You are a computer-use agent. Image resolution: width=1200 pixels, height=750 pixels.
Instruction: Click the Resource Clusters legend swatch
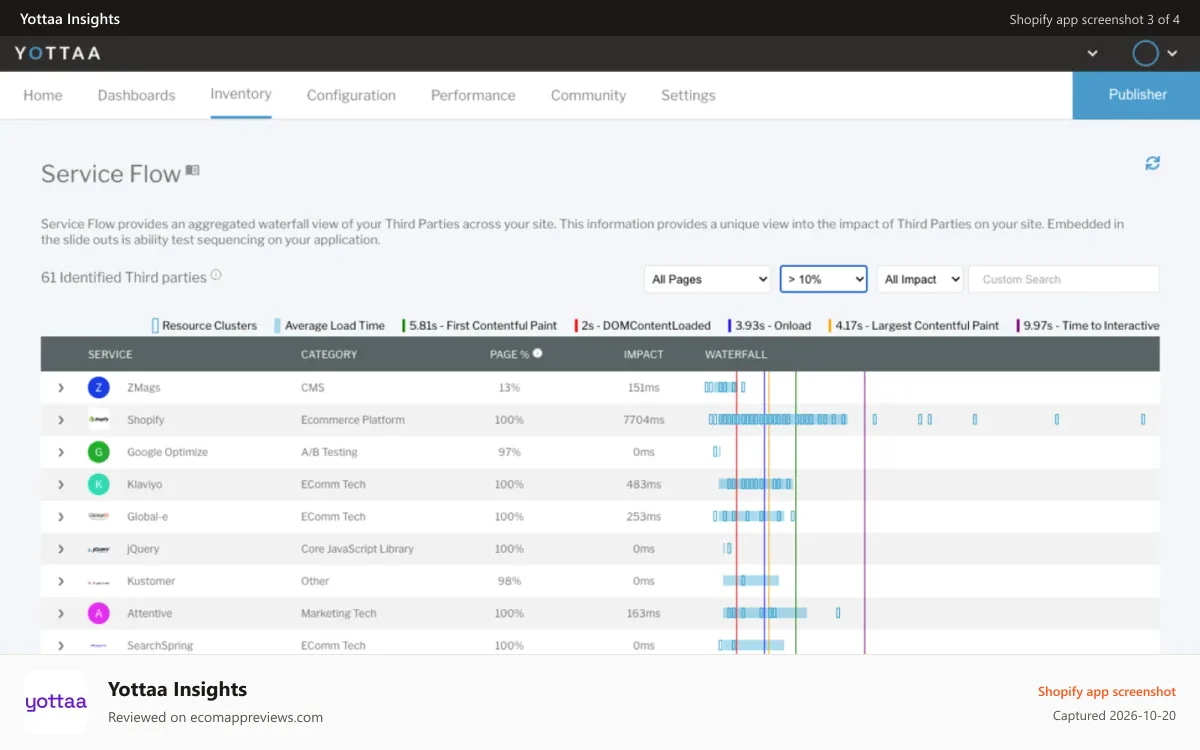click(155, 325)
